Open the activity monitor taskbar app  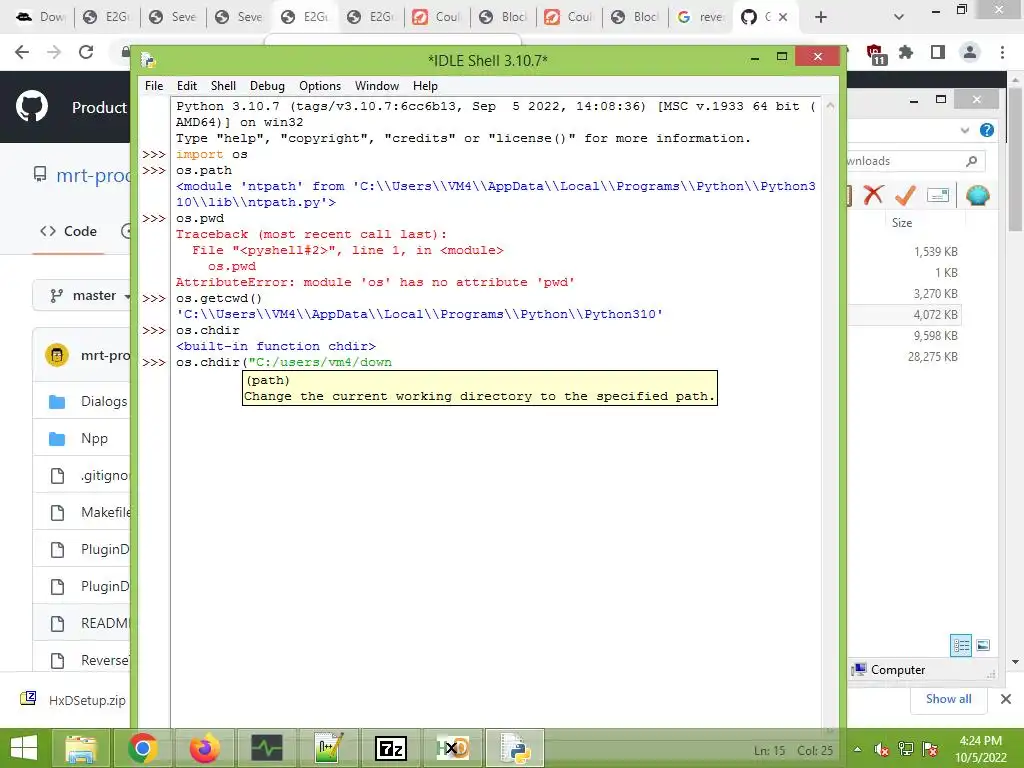(266, 748)
